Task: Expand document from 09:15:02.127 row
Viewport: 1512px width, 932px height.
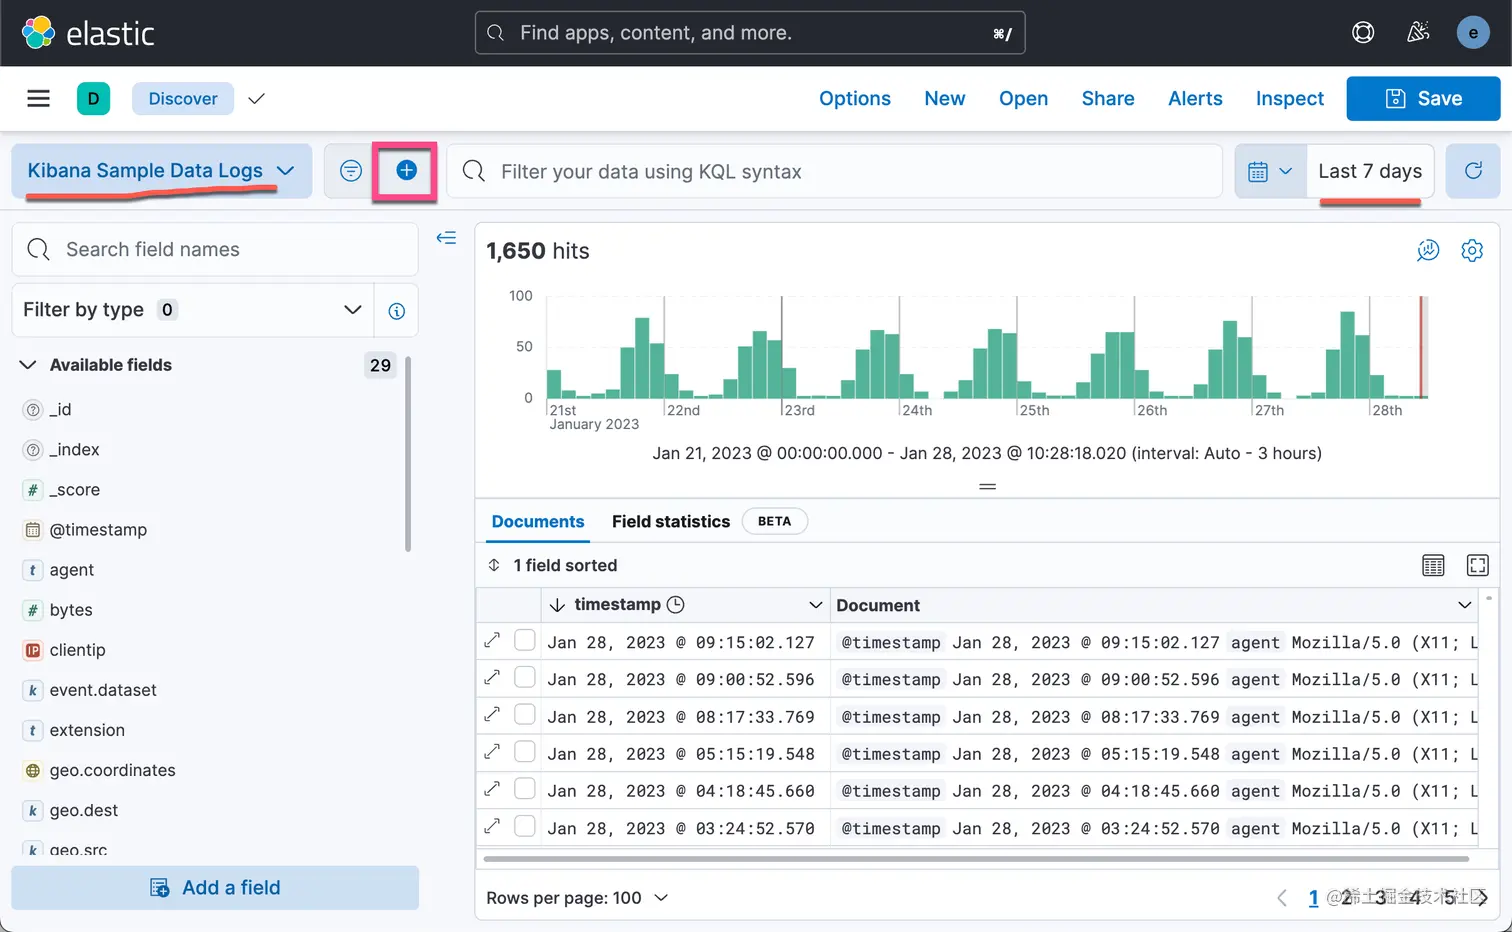Action: [x=492, y=640]
